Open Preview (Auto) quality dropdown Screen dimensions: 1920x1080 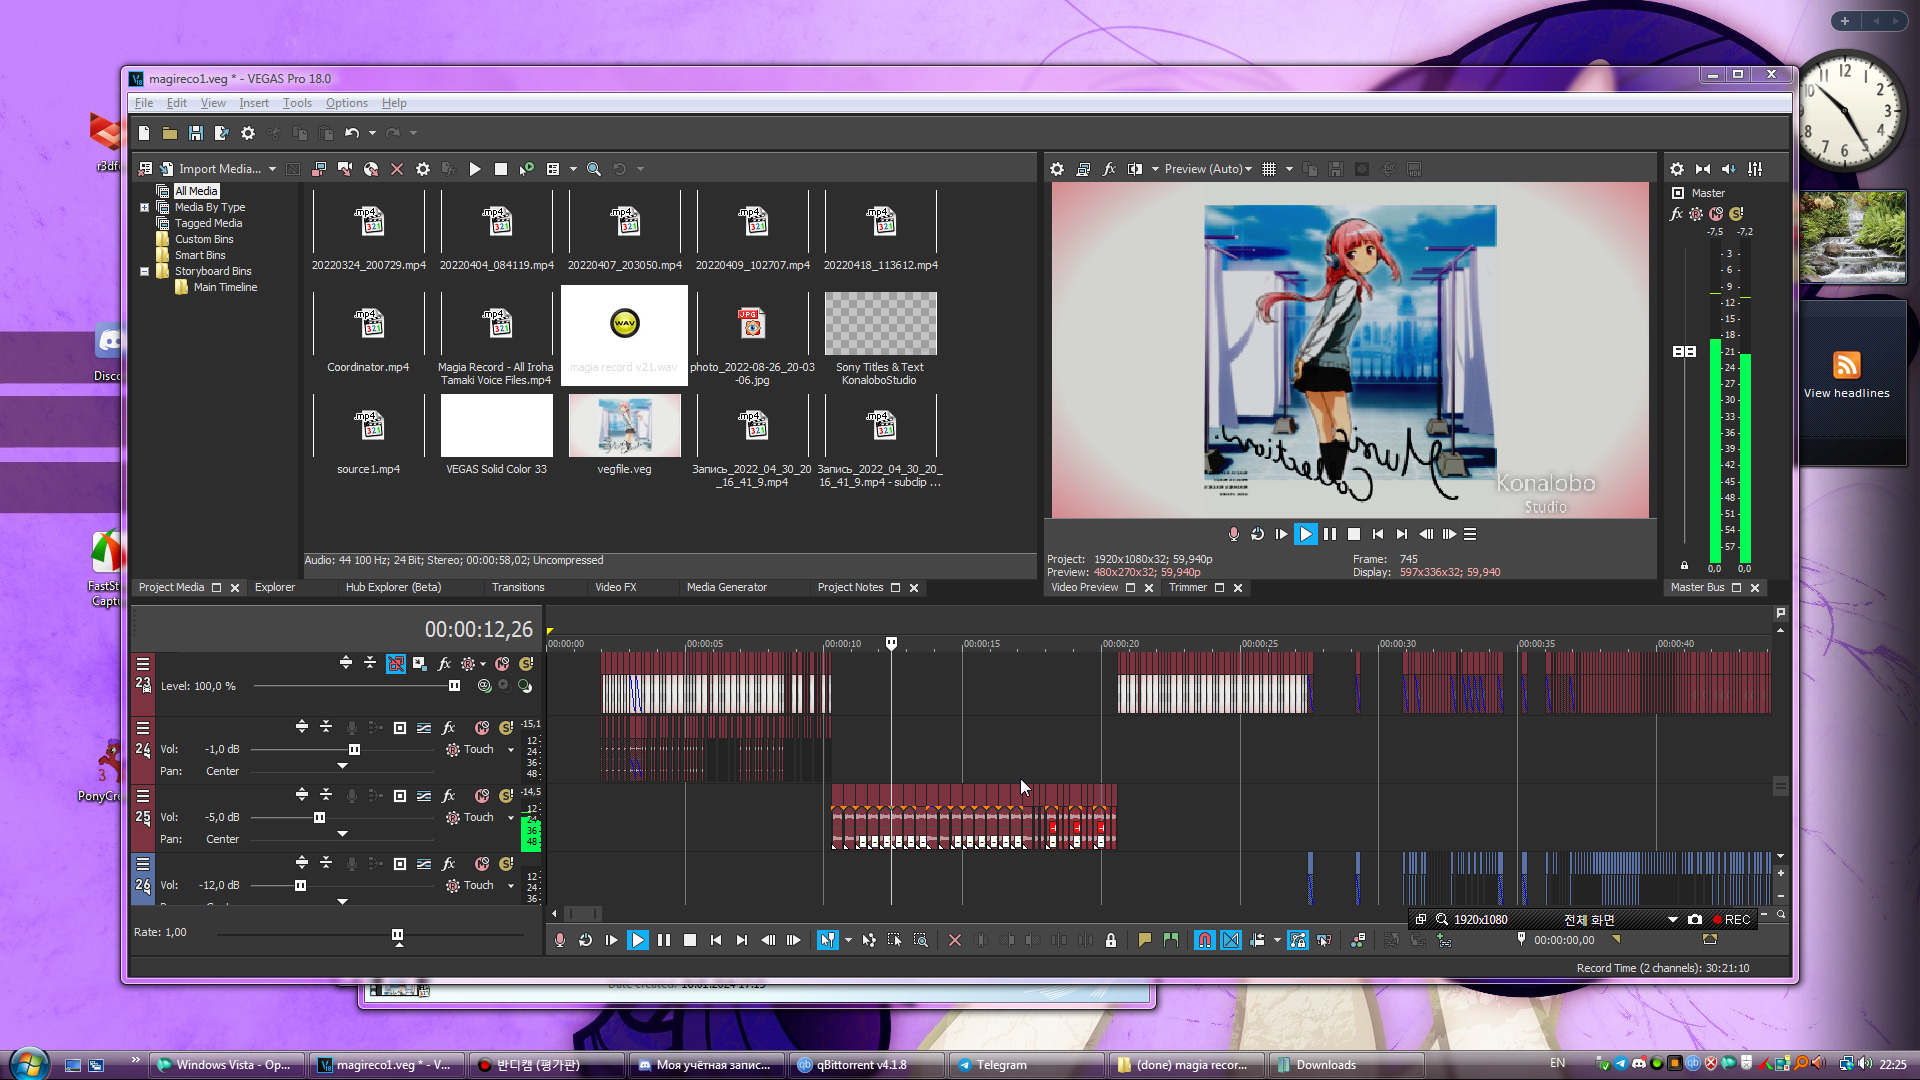tap(1209, 169)
